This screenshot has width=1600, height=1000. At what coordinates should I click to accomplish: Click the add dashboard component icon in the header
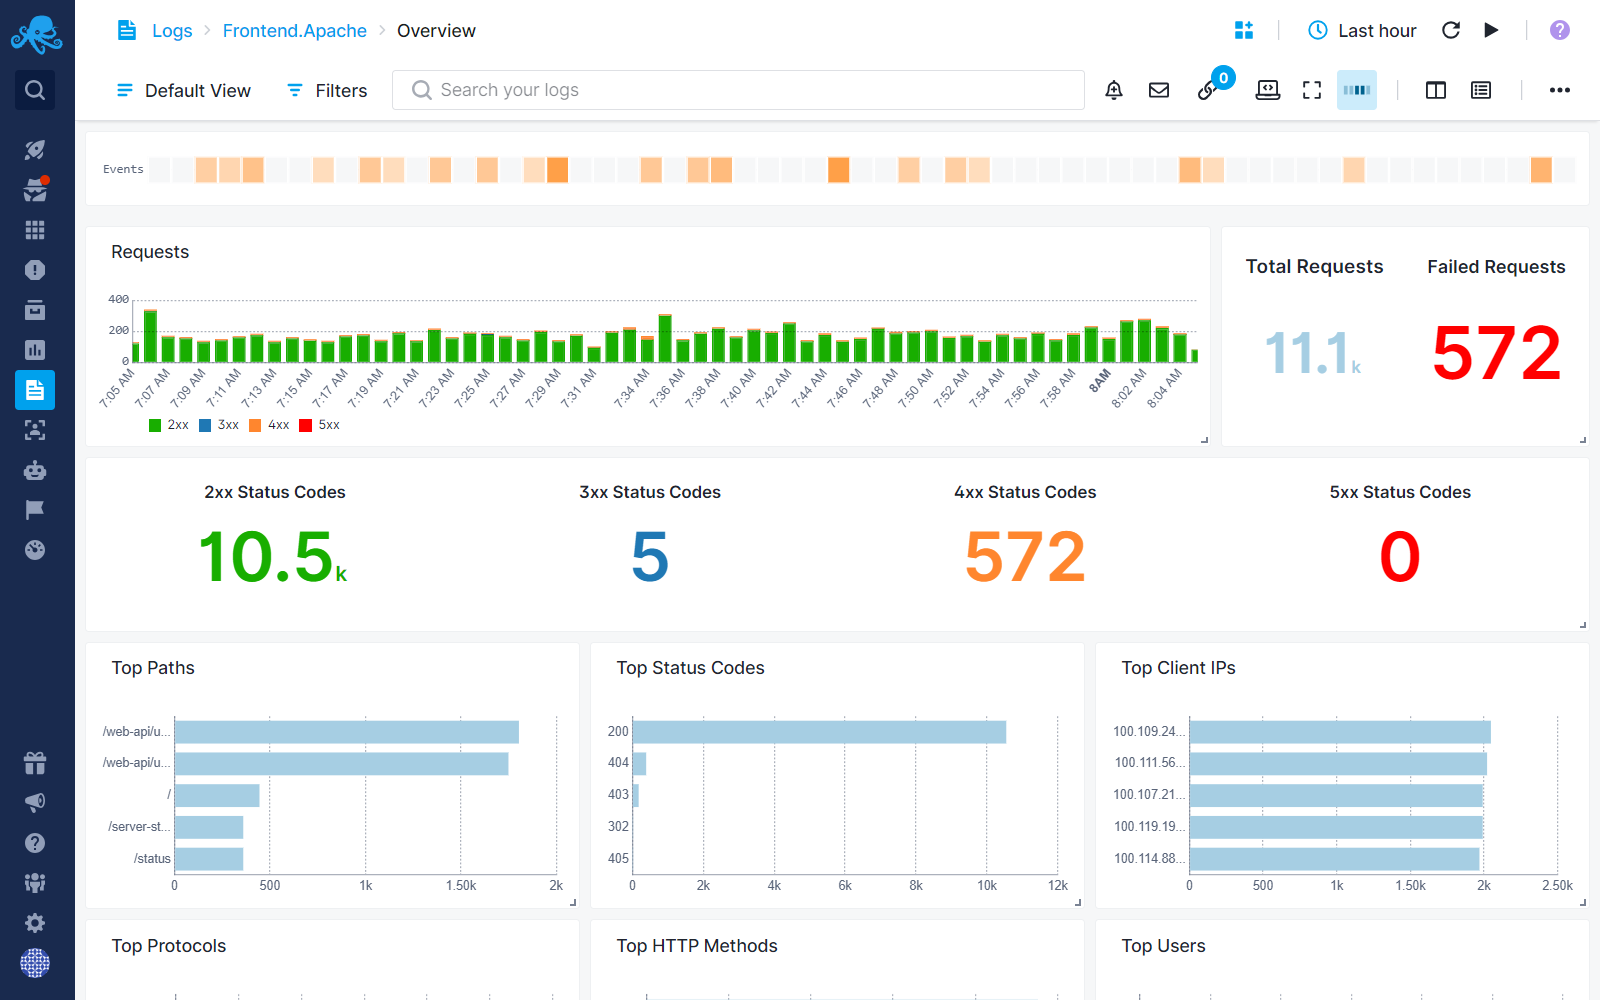[x=1244, y=30]
